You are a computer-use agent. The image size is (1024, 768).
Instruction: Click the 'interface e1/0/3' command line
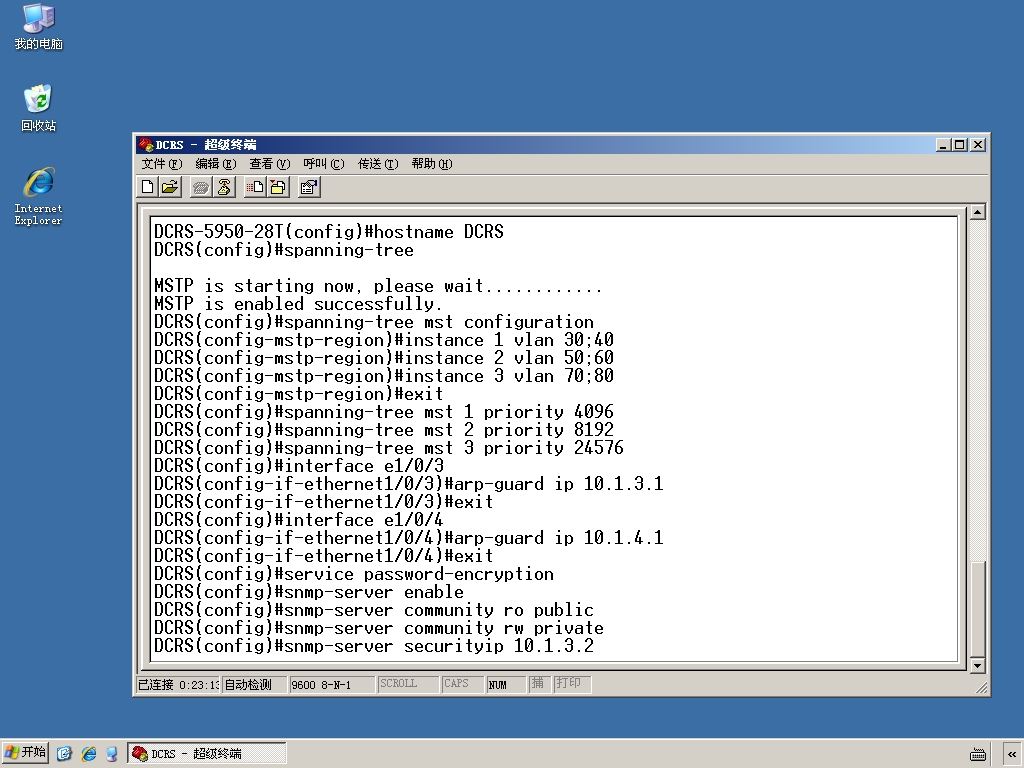point(299,466)
